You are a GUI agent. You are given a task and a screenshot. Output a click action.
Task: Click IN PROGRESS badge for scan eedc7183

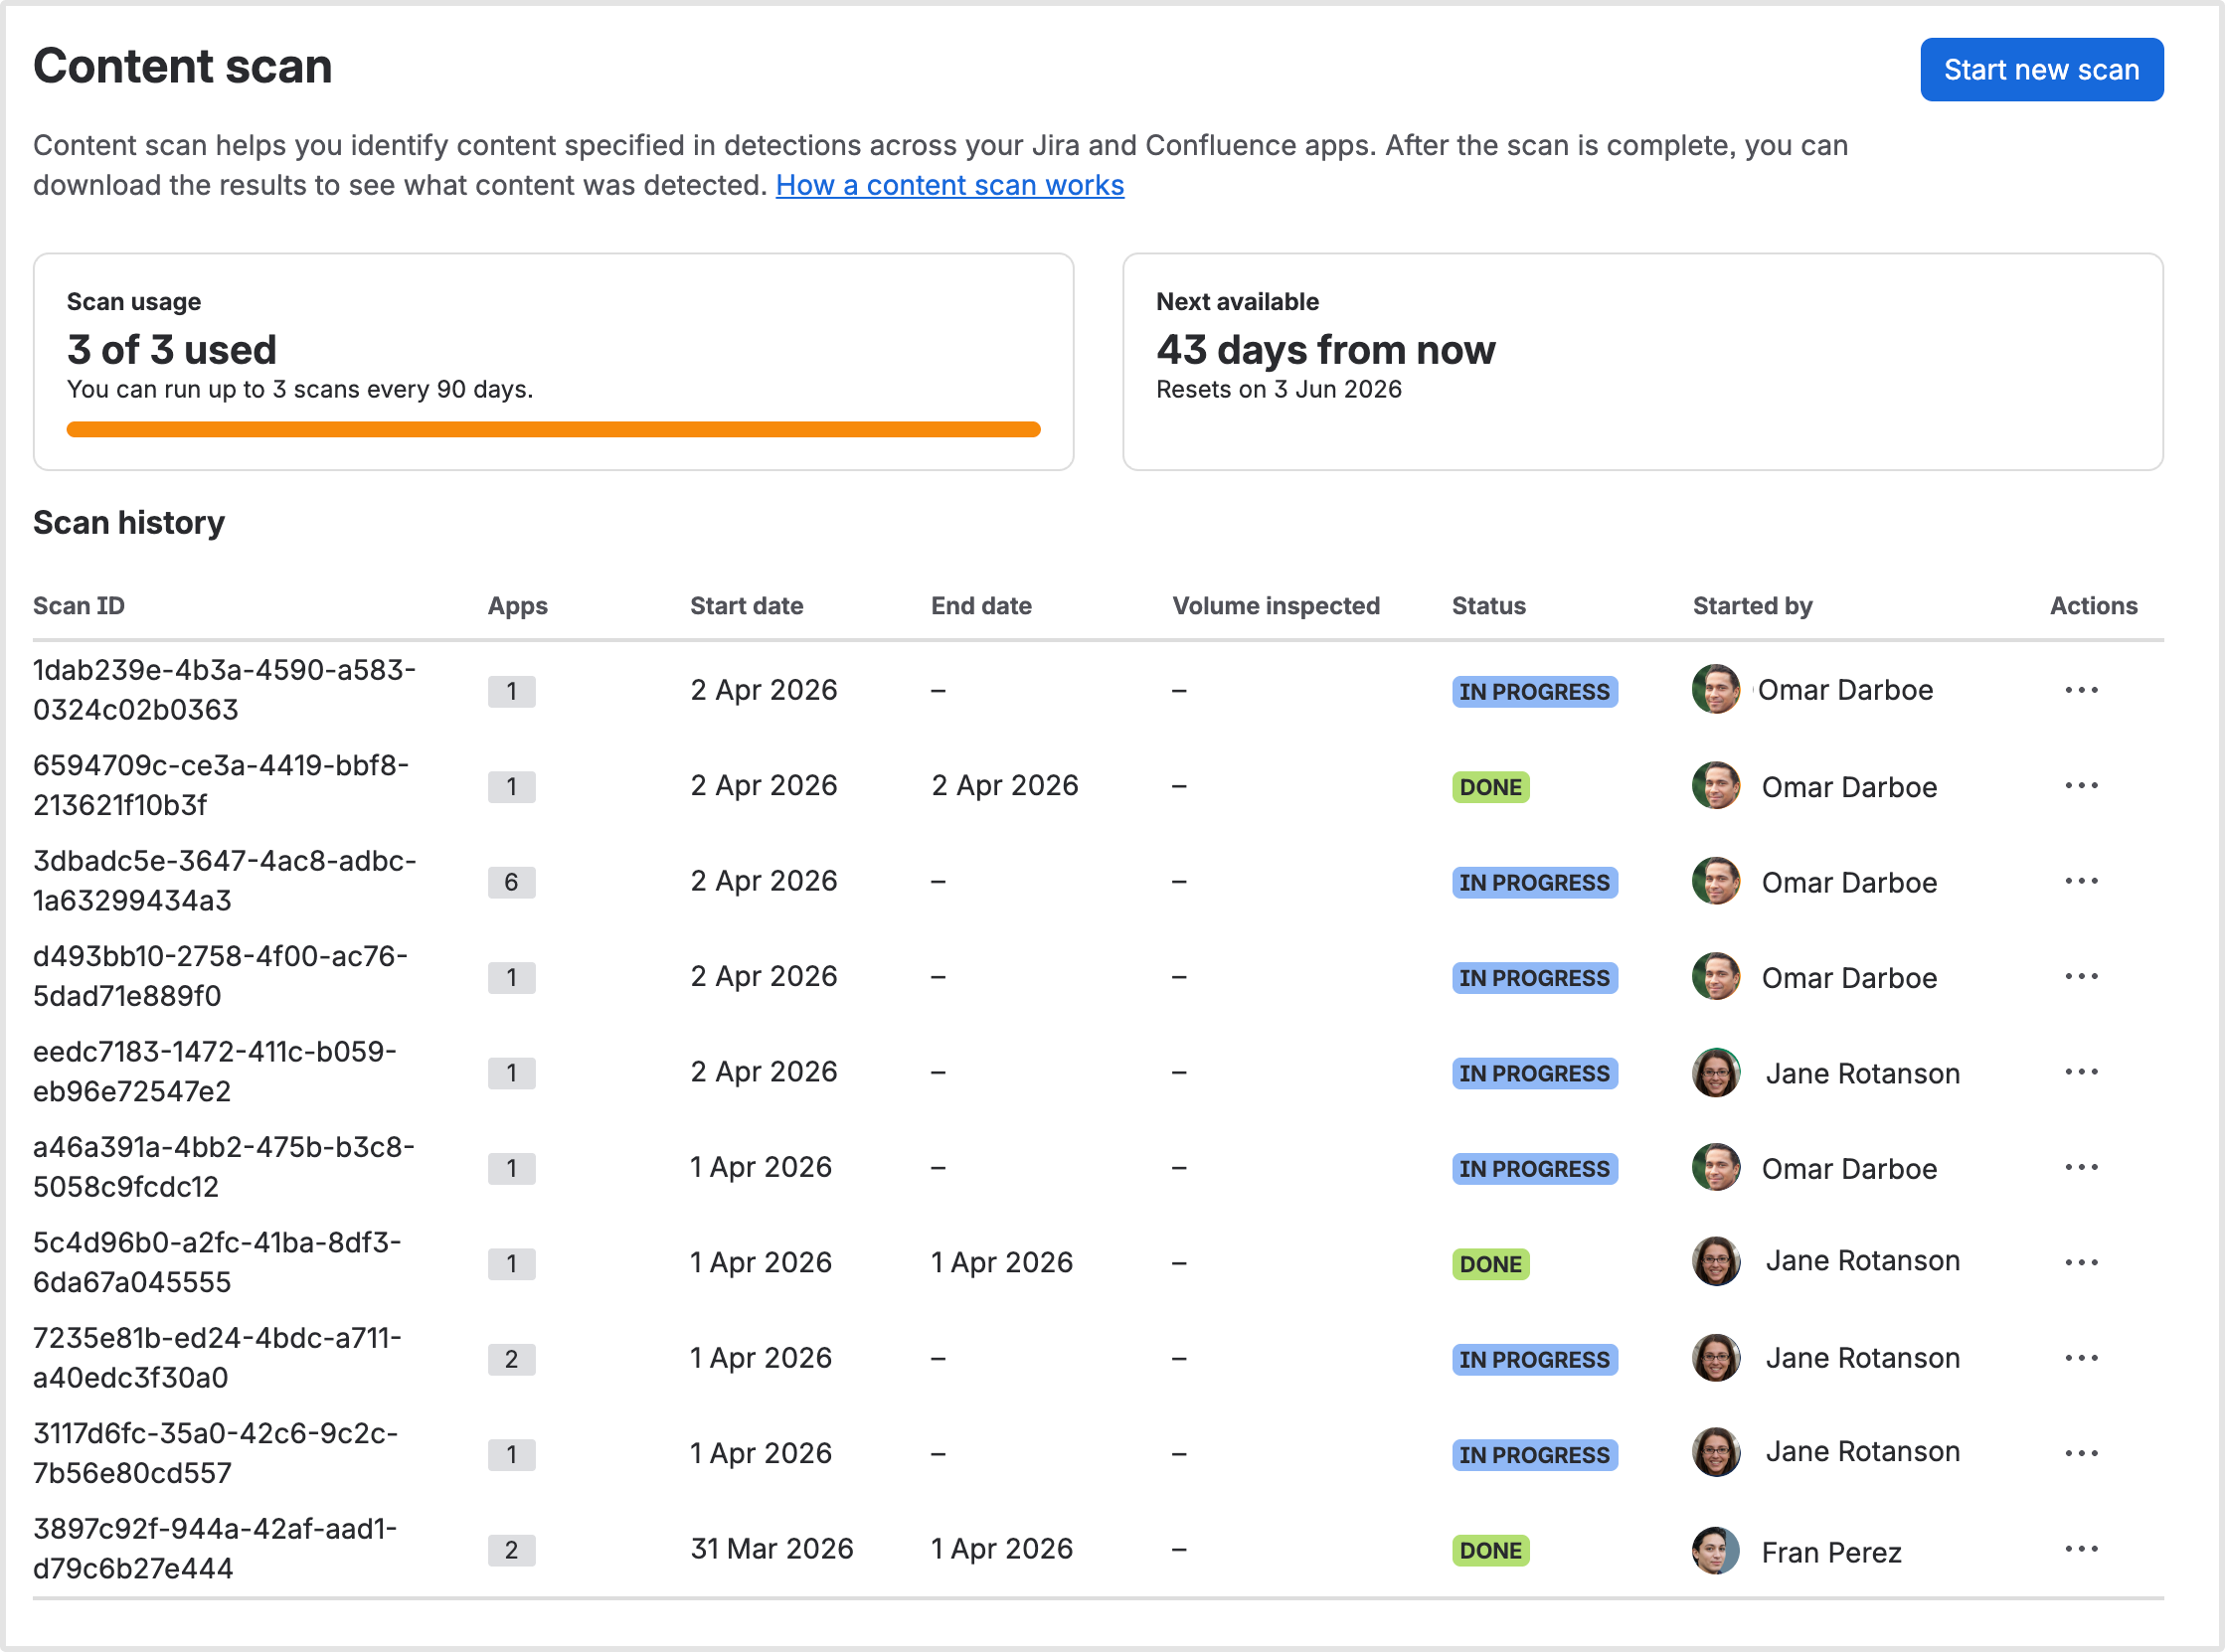pyautogui.click(x=1534, y=1074)
